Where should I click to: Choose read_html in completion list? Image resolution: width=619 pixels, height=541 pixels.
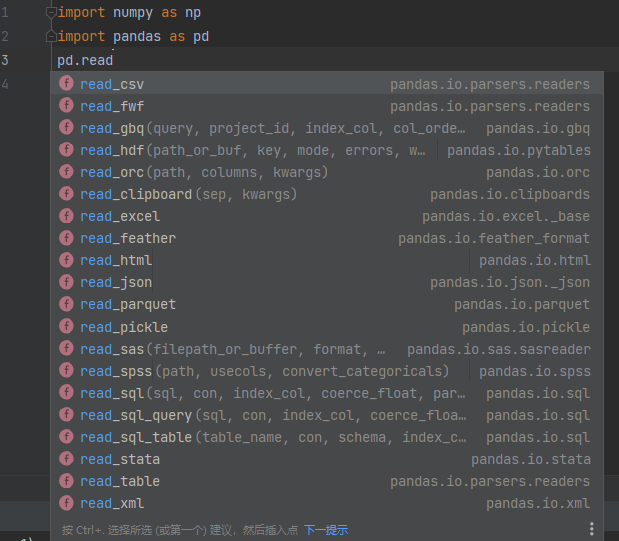pyautogui.click(x=327, y=260)
